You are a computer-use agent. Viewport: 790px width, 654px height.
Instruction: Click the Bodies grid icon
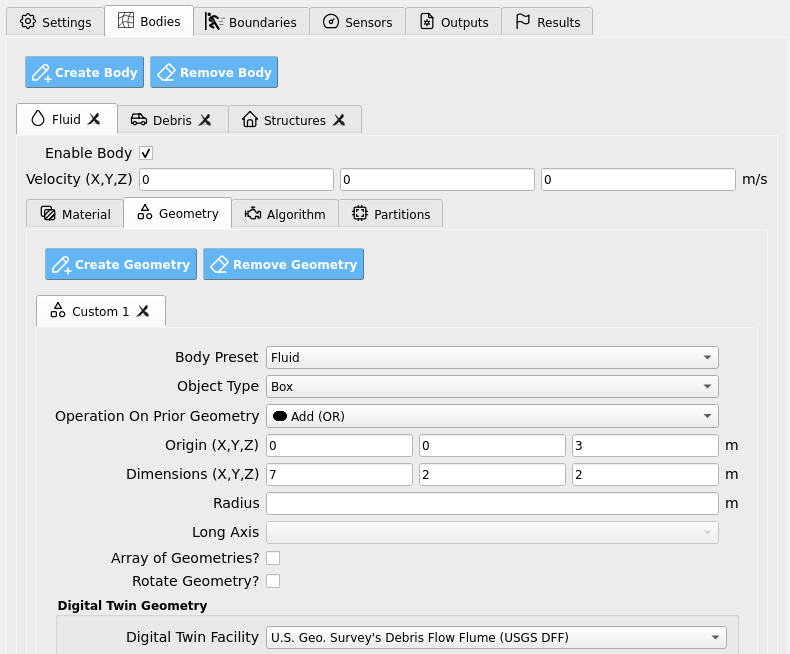pos(126,20)
